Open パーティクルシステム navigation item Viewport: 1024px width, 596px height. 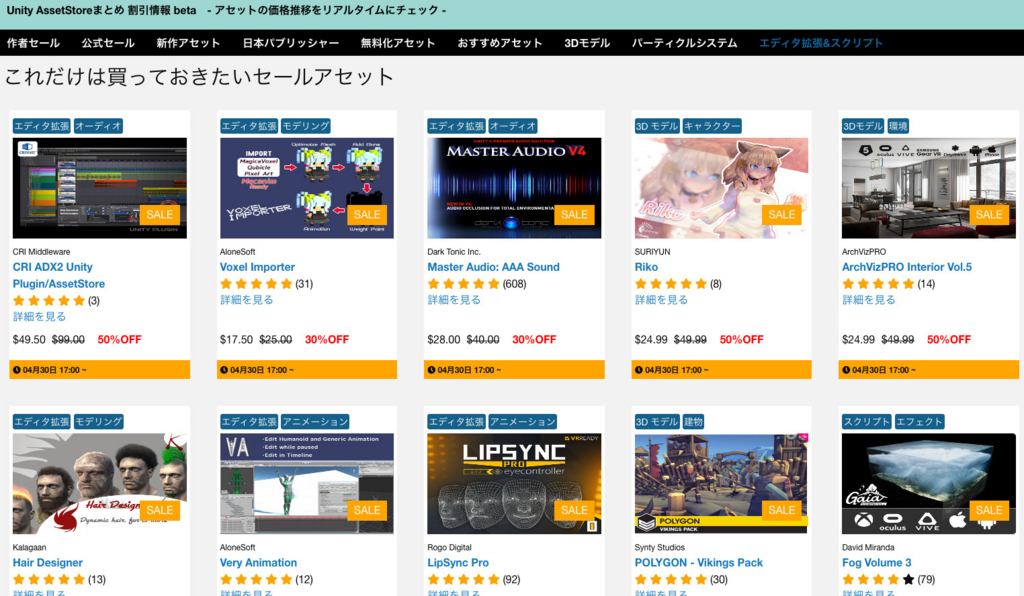click(x=684, y=43)
